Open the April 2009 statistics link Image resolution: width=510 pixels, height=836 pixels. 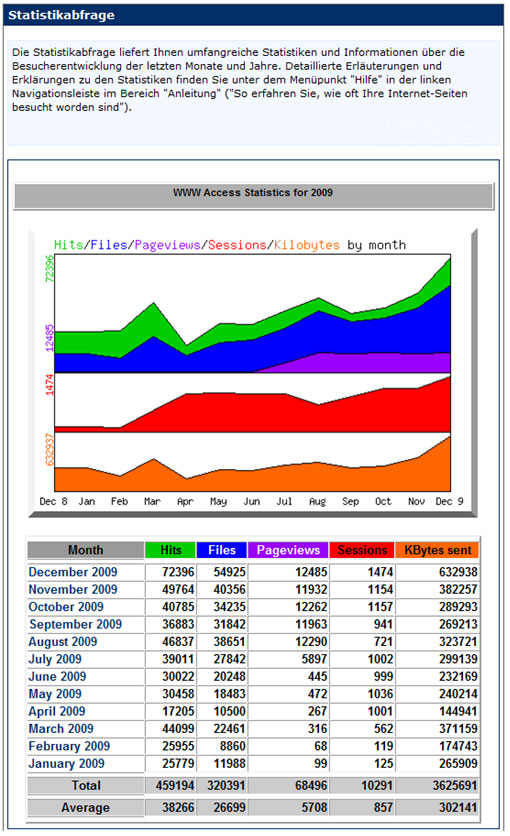pyautogui.click(x=56, y=711)
